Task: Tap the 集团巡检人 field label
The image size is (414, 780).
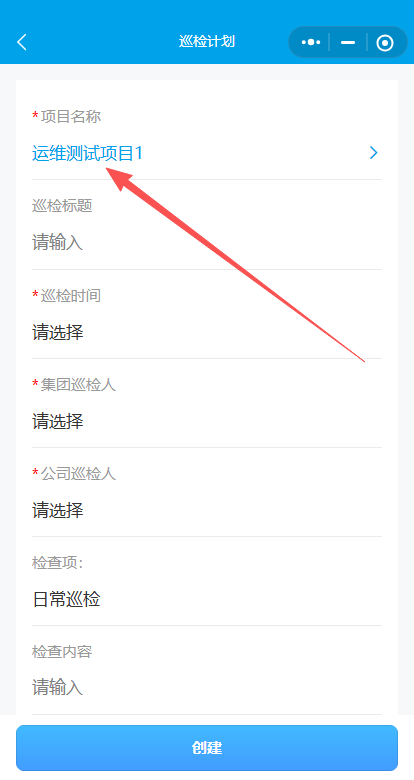Action: (78, 385)
